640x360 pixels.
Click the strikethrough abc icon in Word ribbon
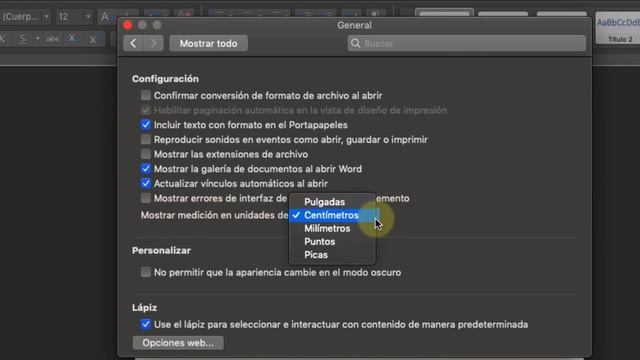(52, 39)
